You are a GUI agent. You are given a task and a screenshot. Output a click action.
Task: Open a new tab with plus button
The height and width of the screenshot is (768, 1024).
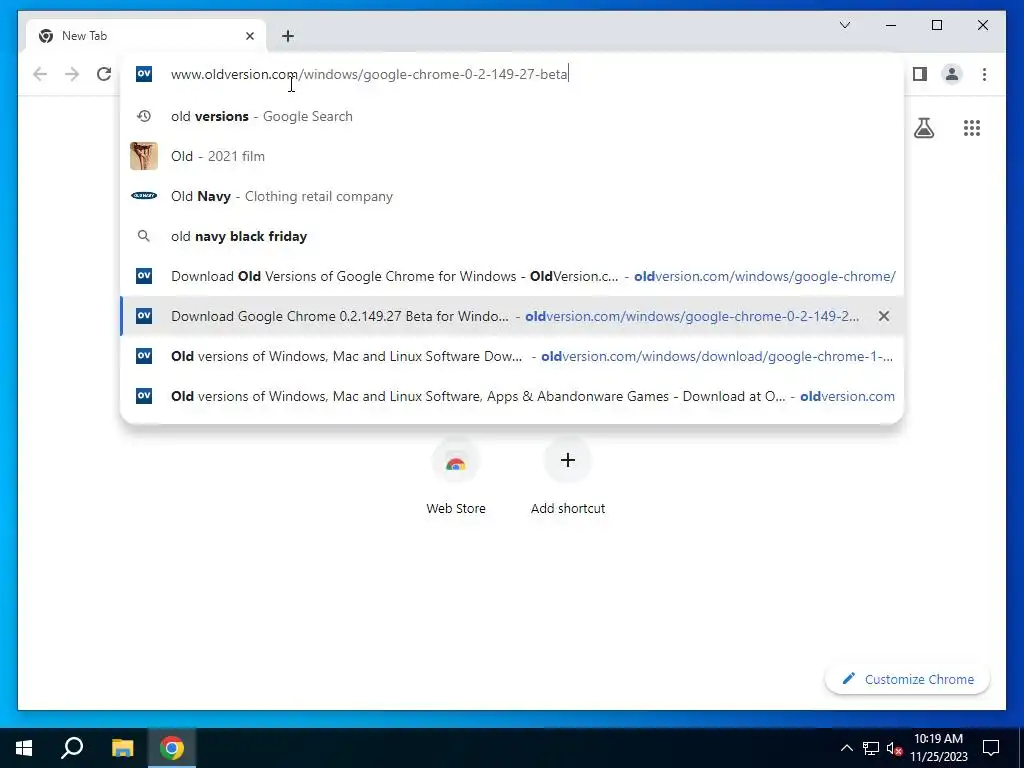click(x=288, y=36)
